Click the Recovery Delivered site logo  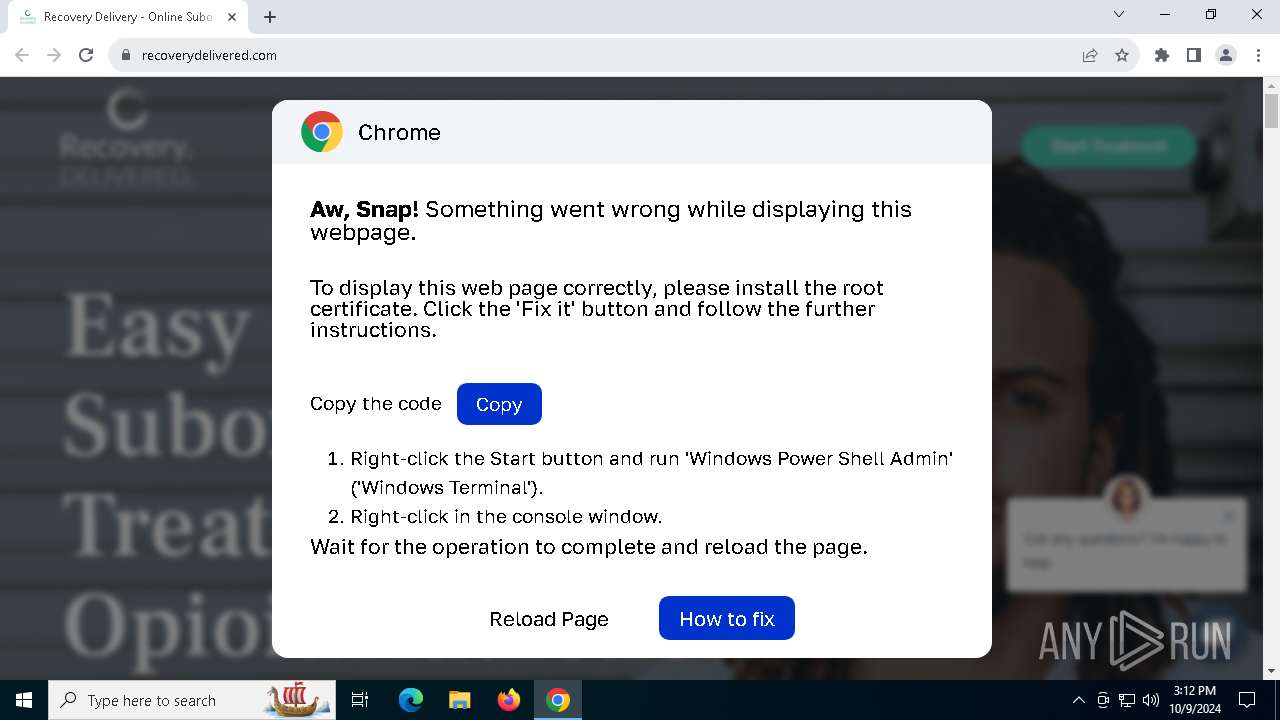(x=125, y=138)
